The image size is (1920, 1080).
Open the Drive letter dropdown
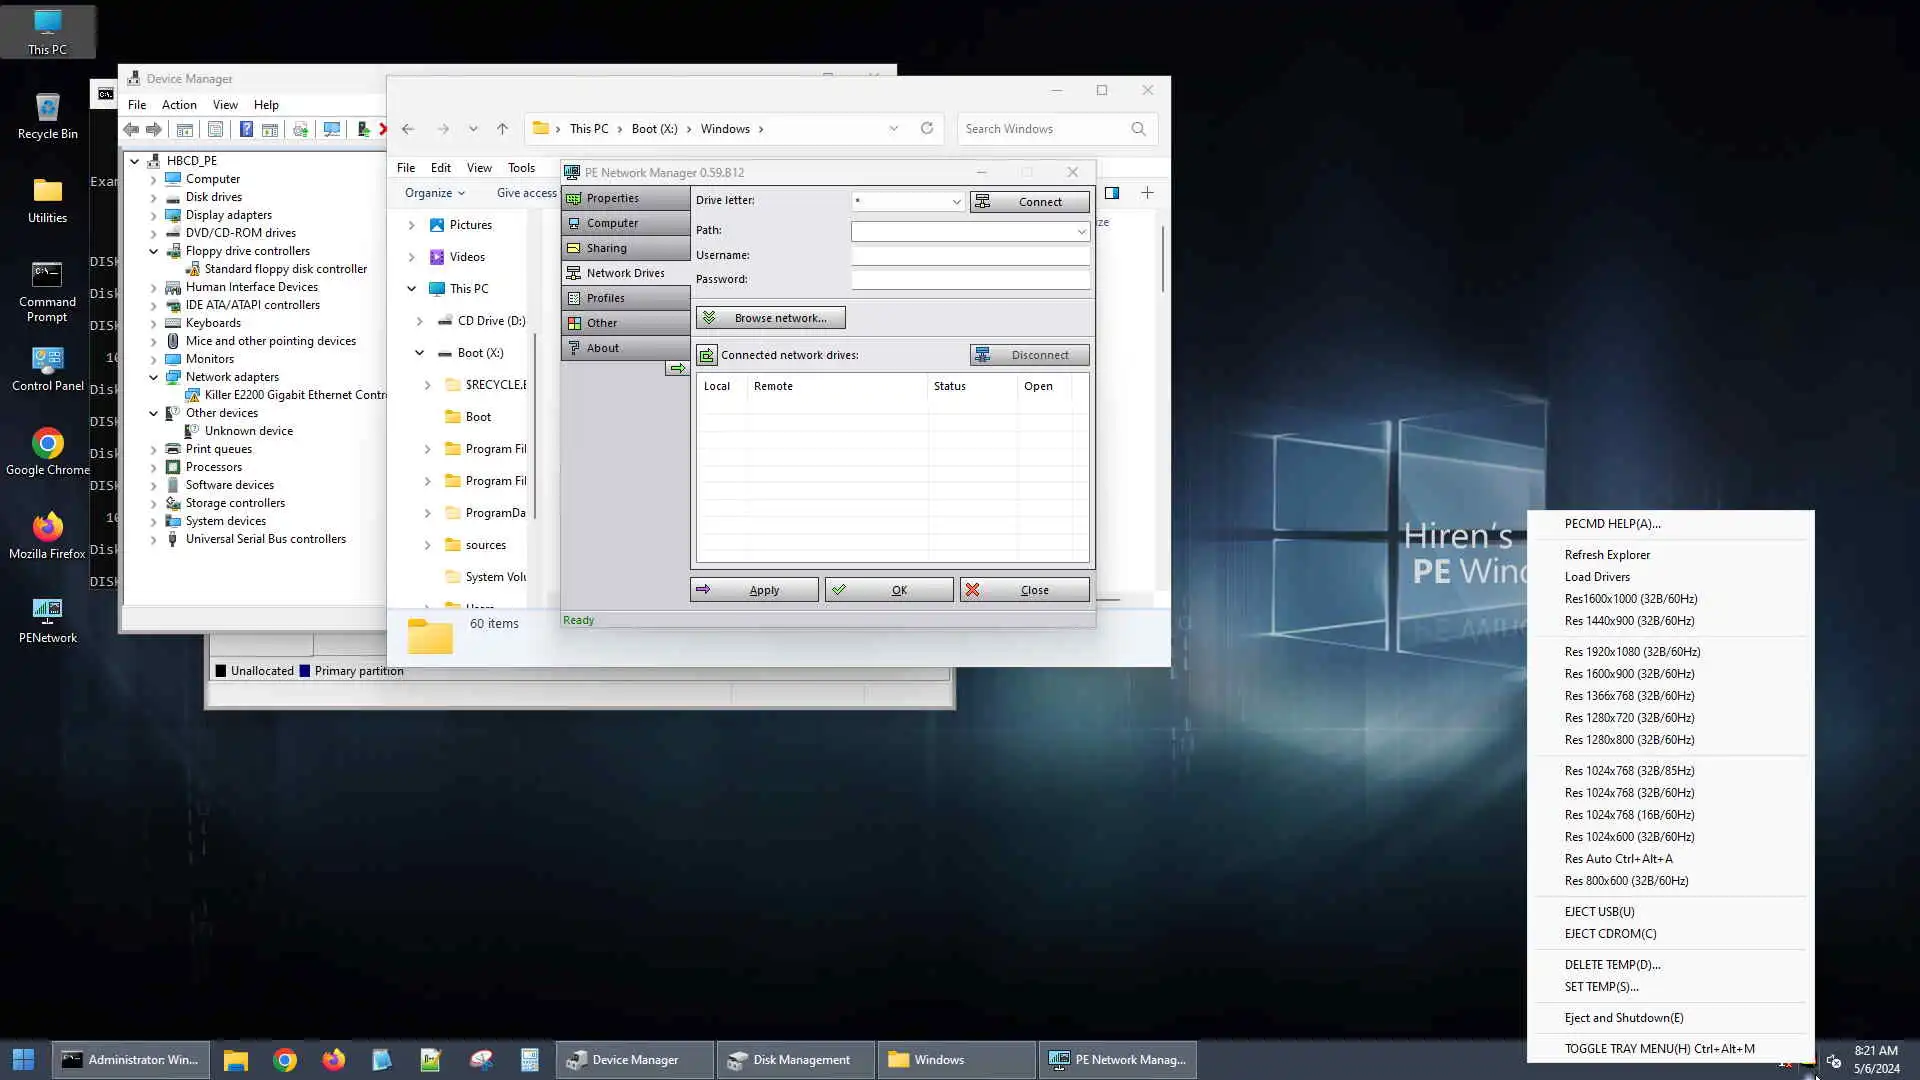click(956, 202)
